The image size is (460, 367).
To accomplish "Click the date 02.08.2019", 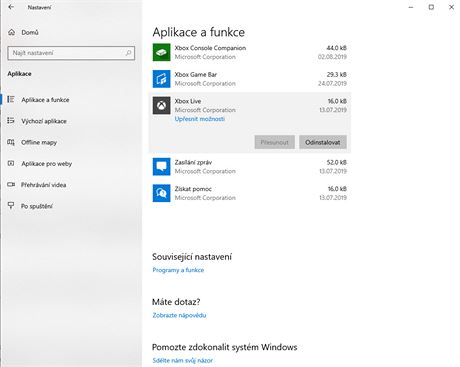I will click(332, 57).
